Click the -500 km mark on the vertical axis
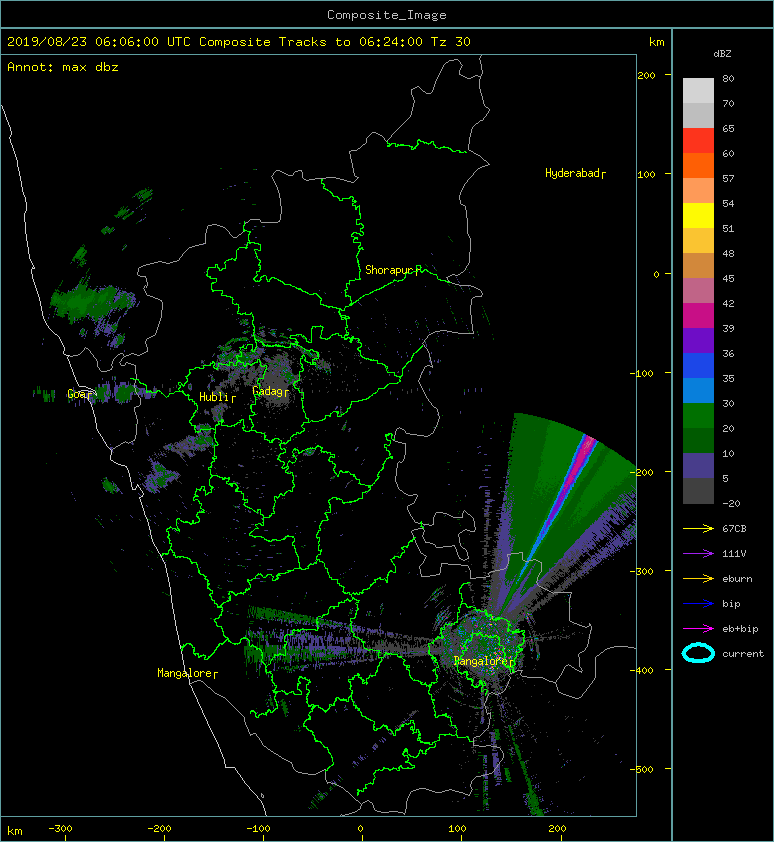774x842 pixels. click(x=642, y=769)
